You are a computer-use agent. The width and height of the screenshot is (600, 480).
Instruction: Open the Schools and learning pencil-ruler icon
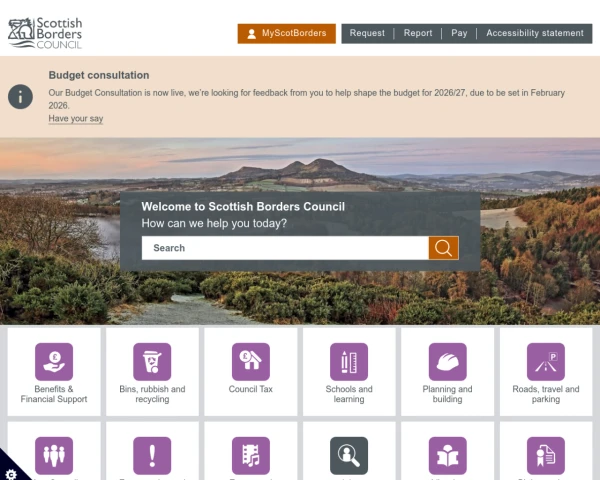pos(349,361)
